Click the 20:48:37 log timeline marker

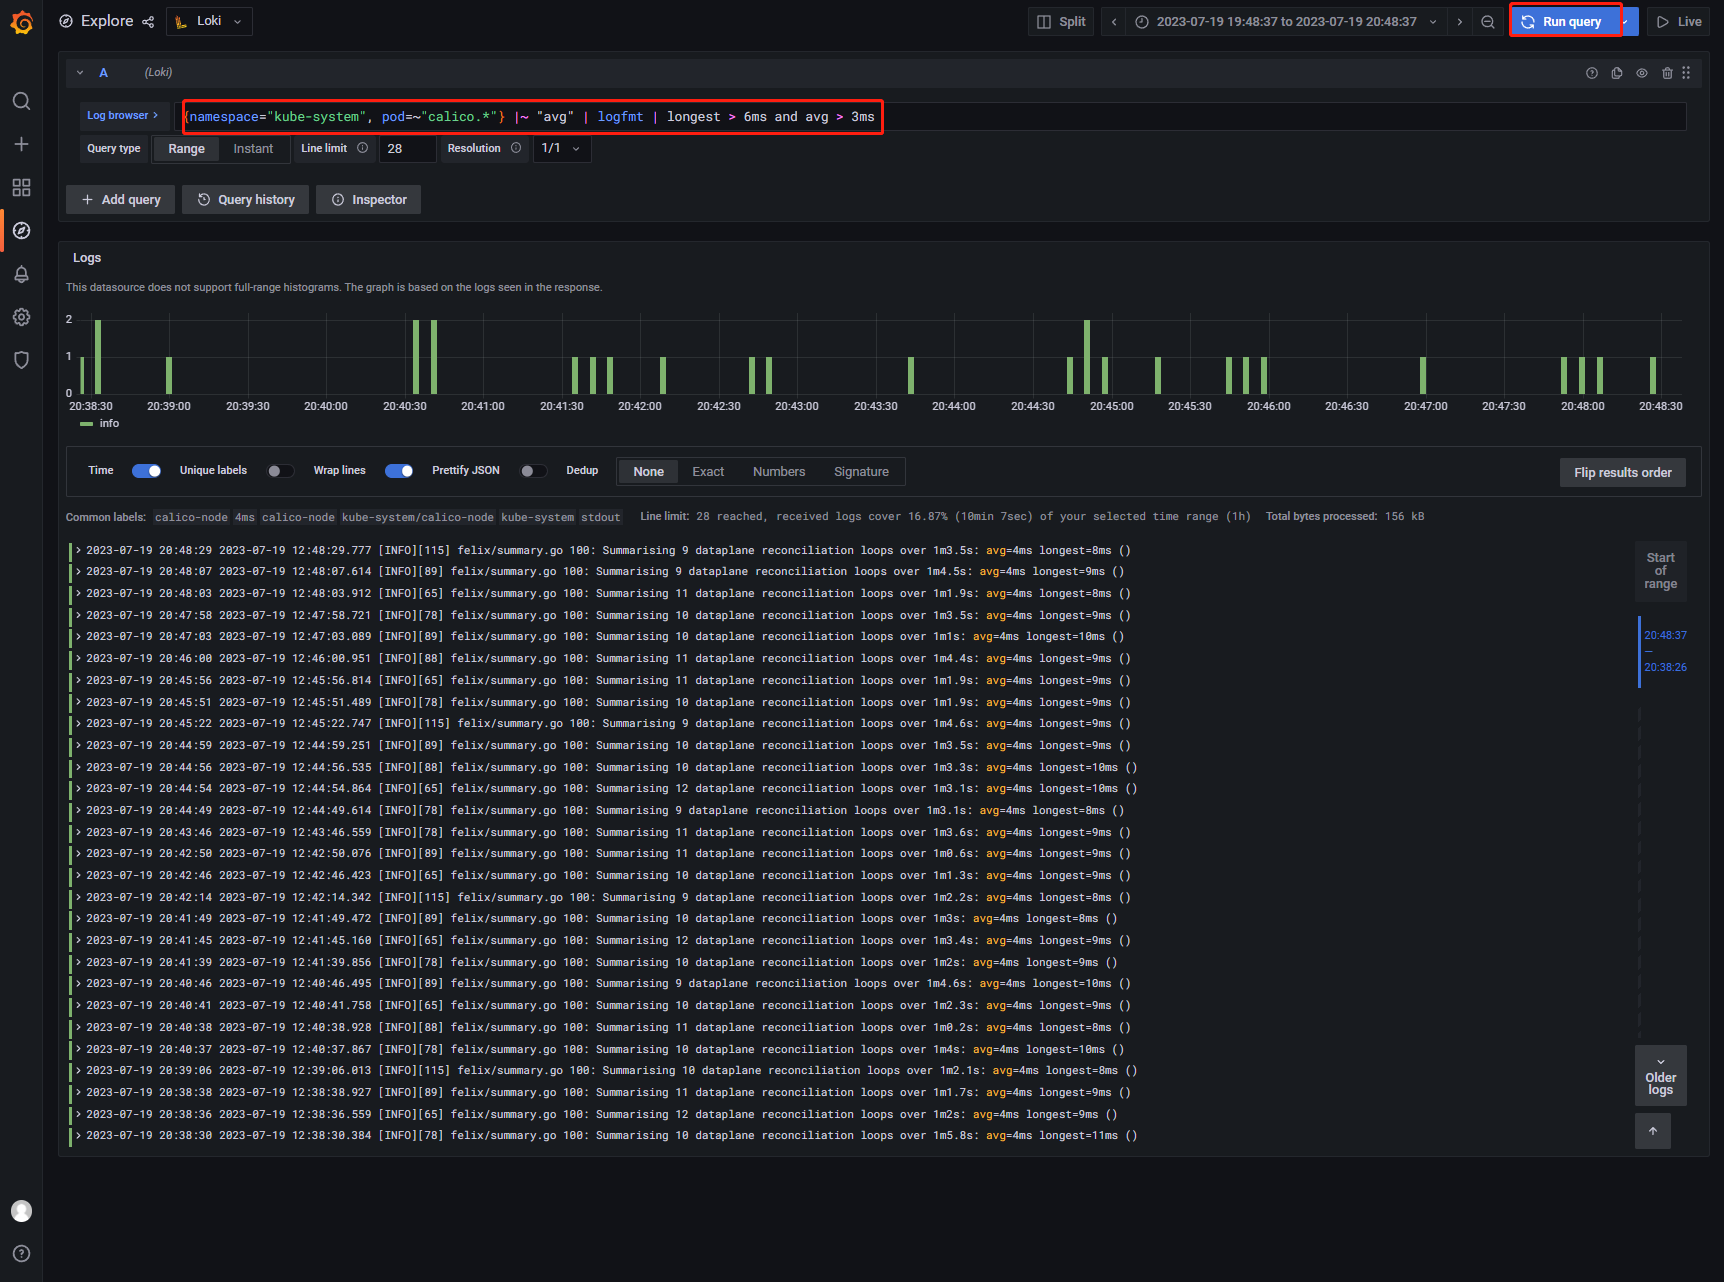coord(1665,636)
